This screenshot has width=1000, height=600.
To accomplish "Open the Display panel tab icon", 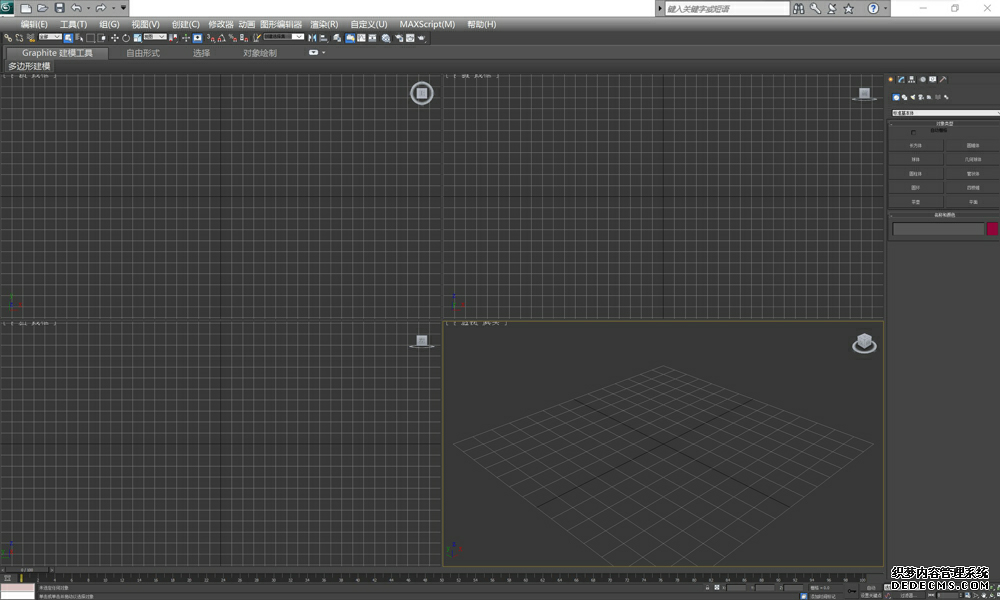I will pos(932,79).
